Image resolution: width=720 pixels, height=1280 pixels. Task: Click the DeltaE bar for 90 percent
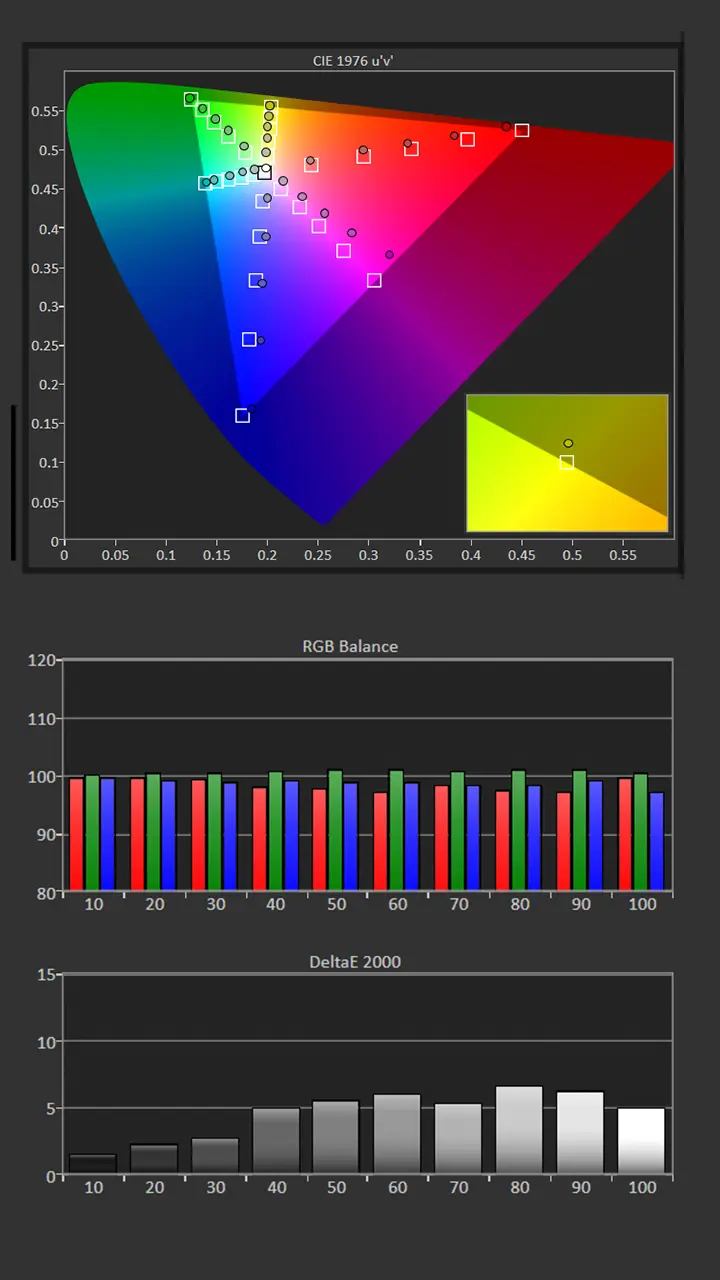(x=580, y=1133)
